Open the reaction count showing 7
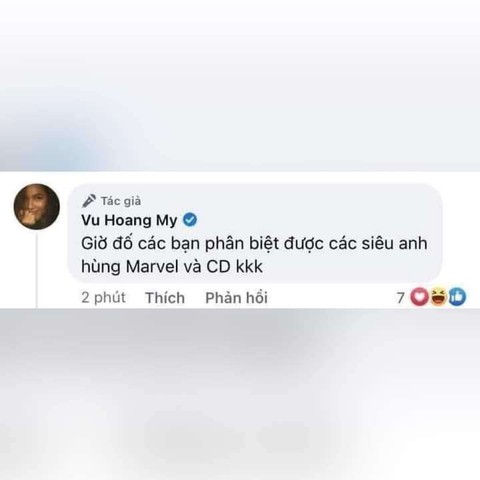 (x=400, y=297)
